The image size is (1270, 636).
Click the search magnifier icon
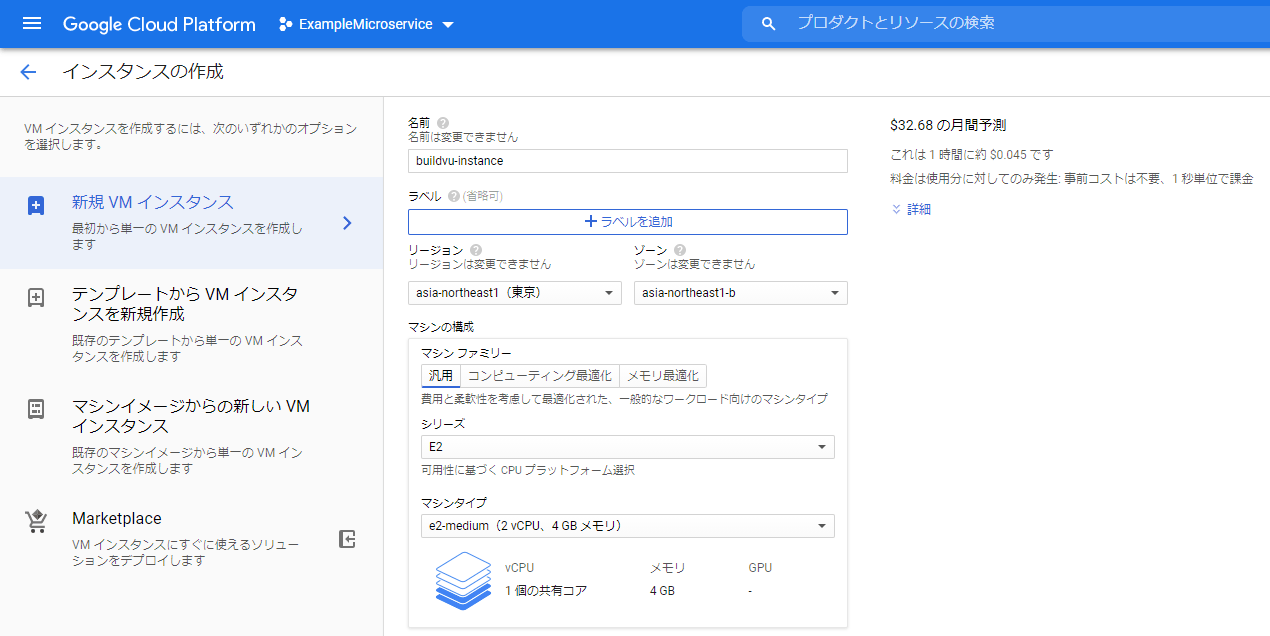click(769, 24)
